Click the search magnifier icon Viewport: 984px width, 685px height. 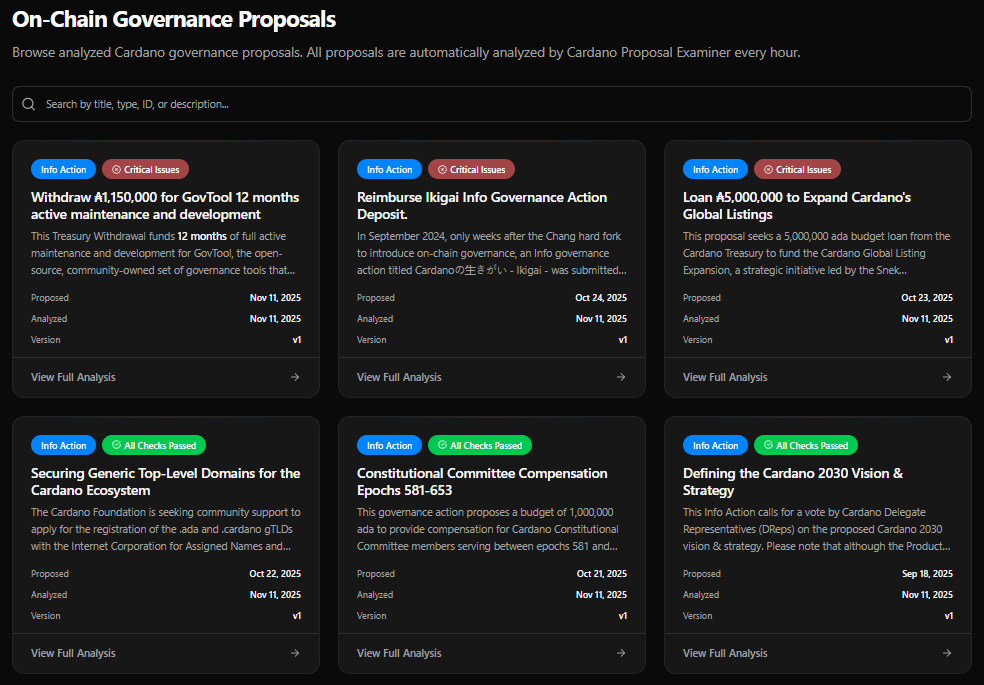(27, 103)
